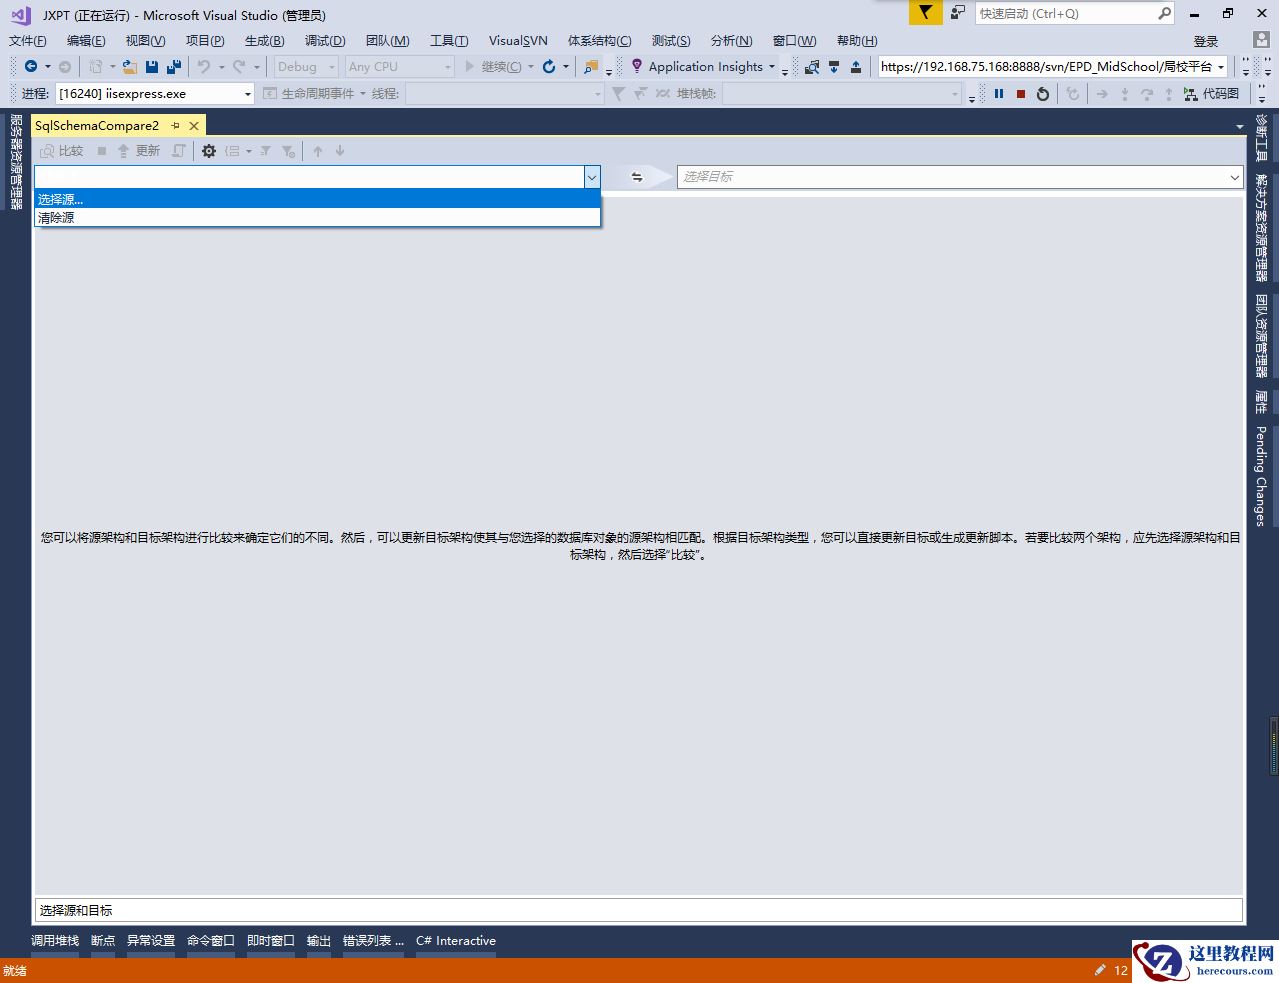The image size is (1279, 983).
Task: Click the navigate backward arrow icon
Action: pyautogui.click(x=31, y=67)
